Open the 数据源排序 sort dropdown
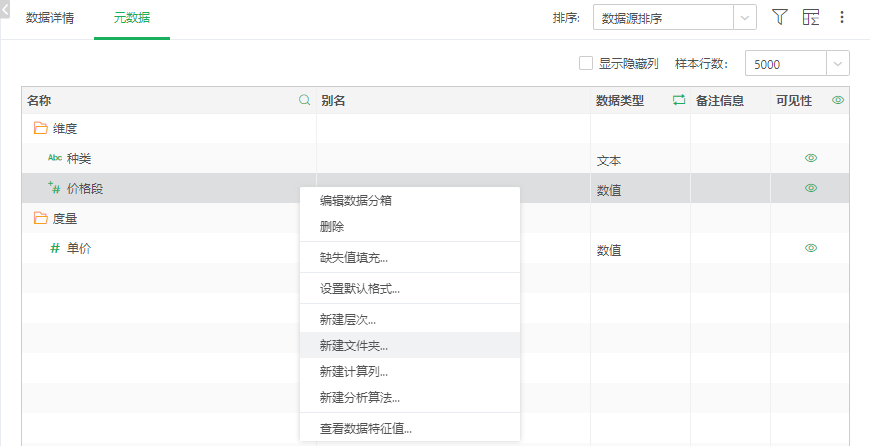Image resolution: width=870 pixels, height=446 pixels. [675, 18]
